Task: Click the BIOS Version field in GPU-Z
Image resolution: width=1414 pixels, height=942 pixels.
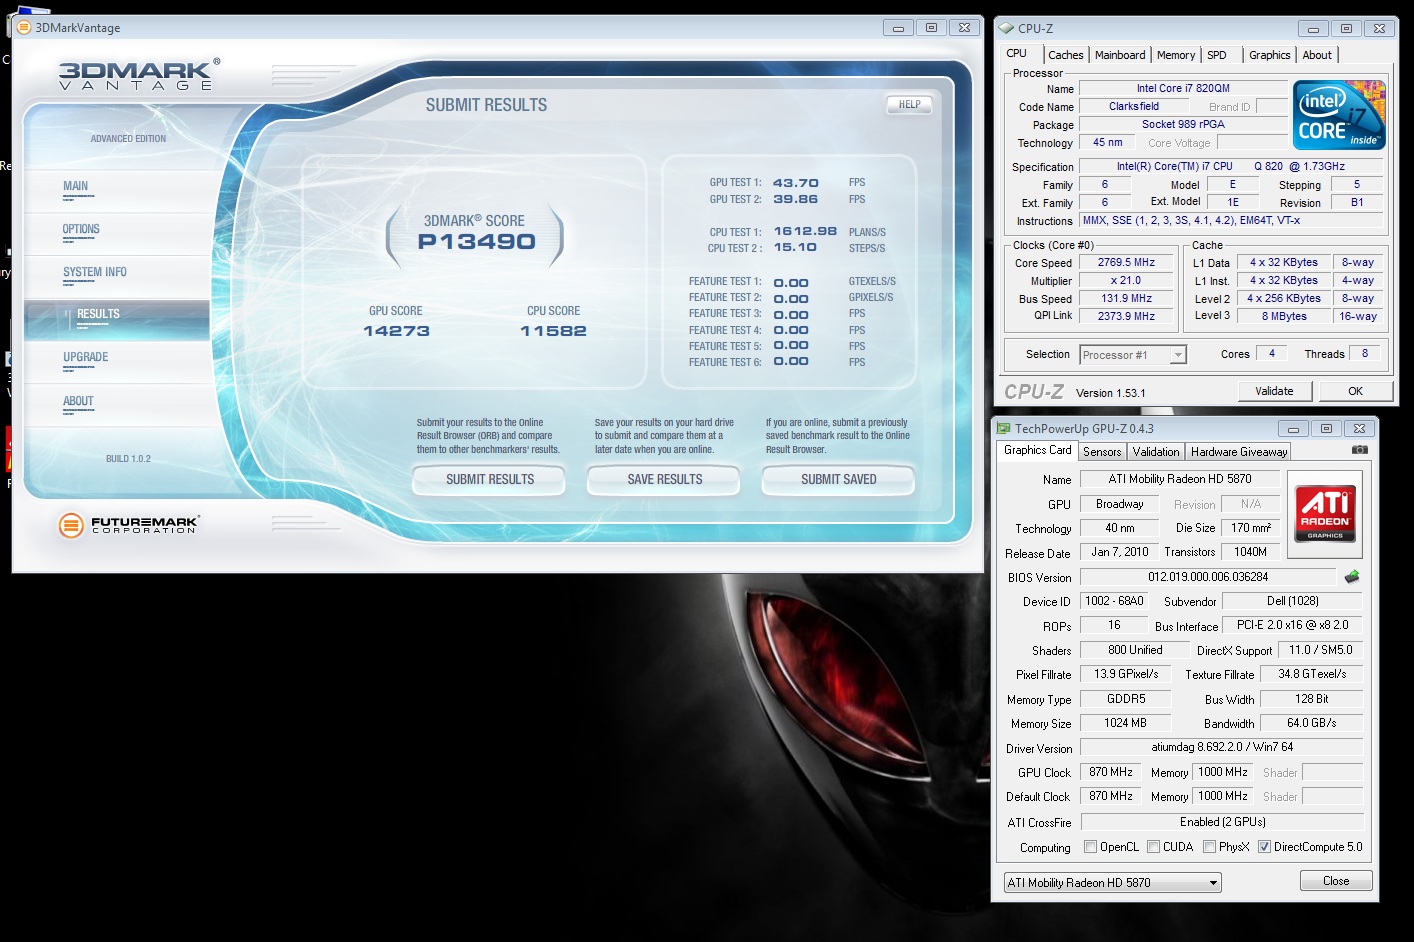Action: [1208, 577]
